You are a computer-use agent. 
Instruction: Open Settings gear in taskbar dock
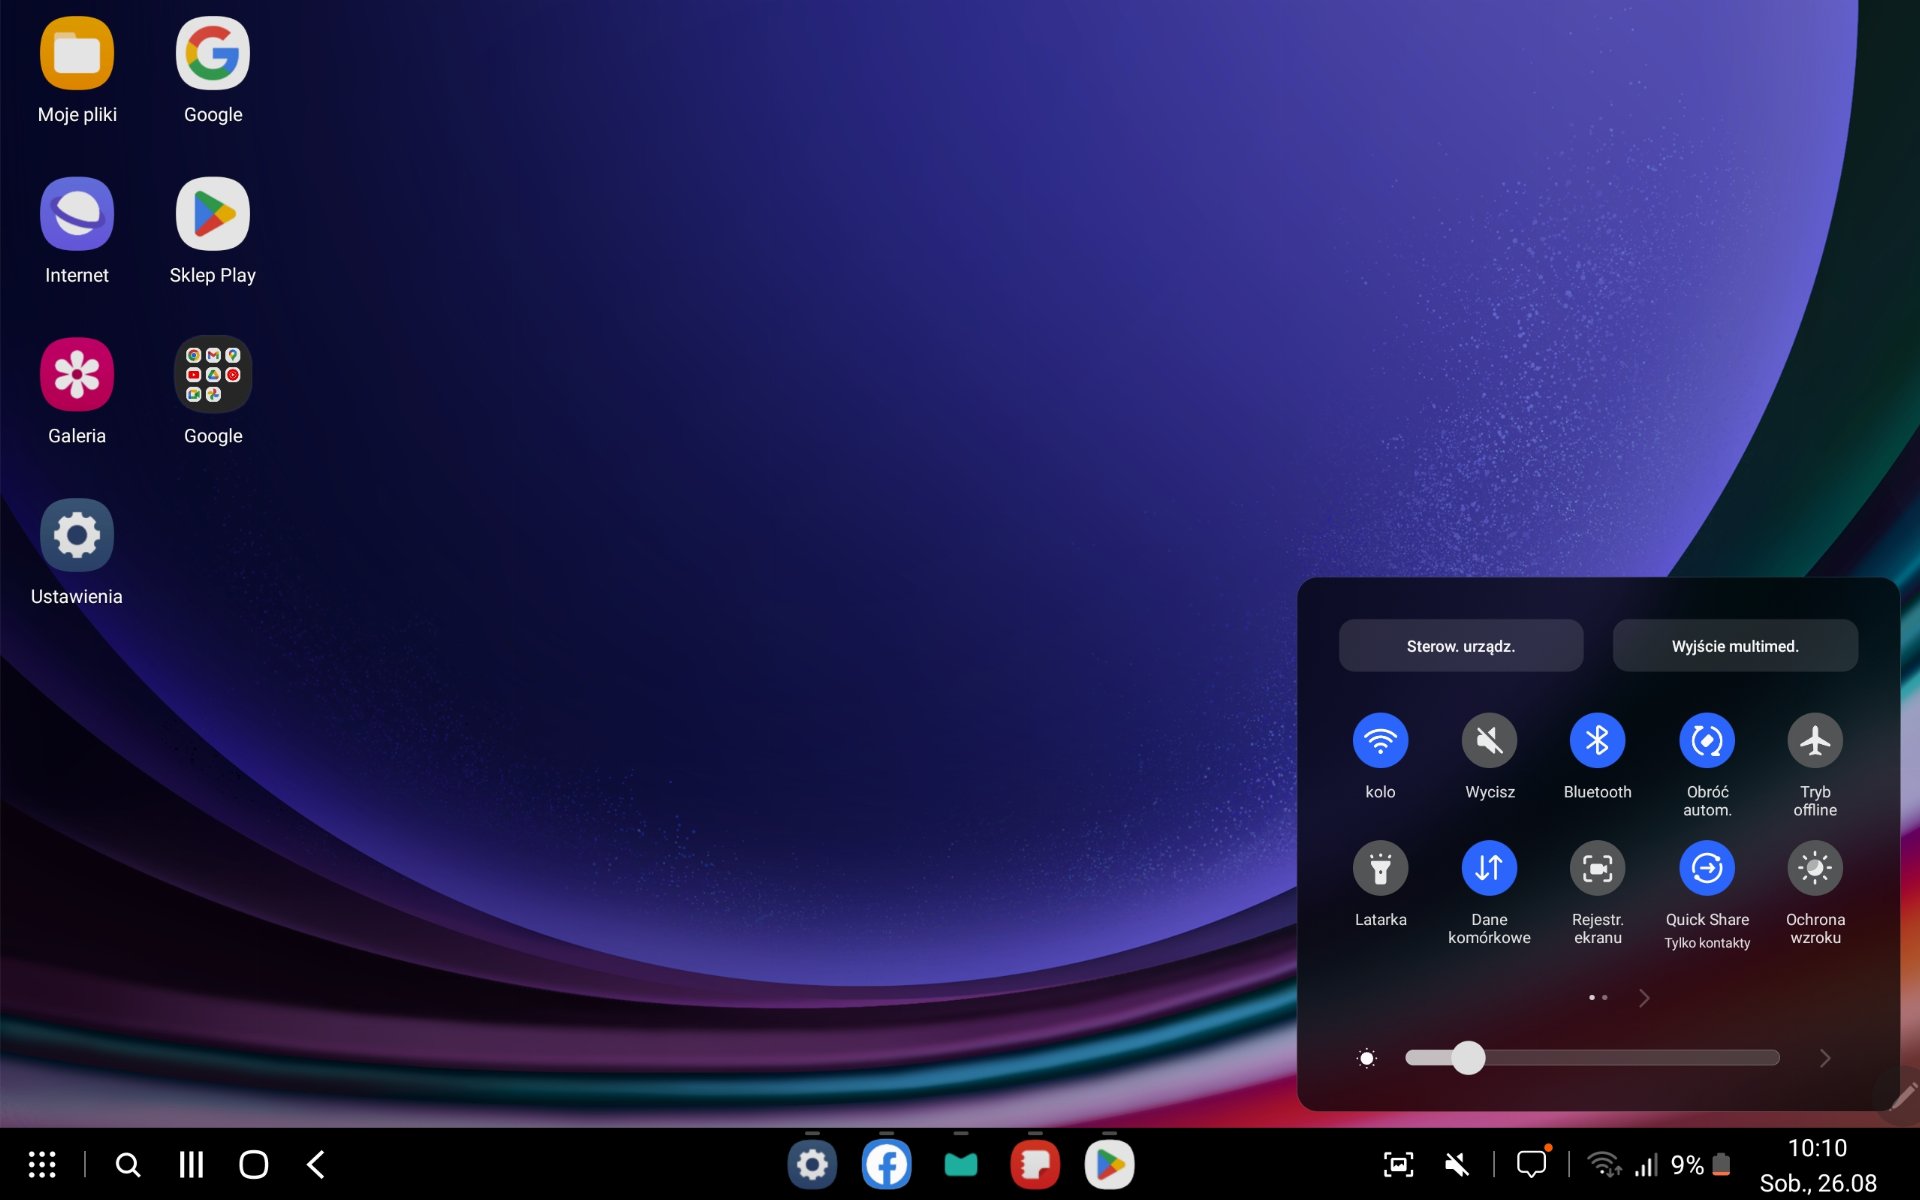(x=812, y=1164)
